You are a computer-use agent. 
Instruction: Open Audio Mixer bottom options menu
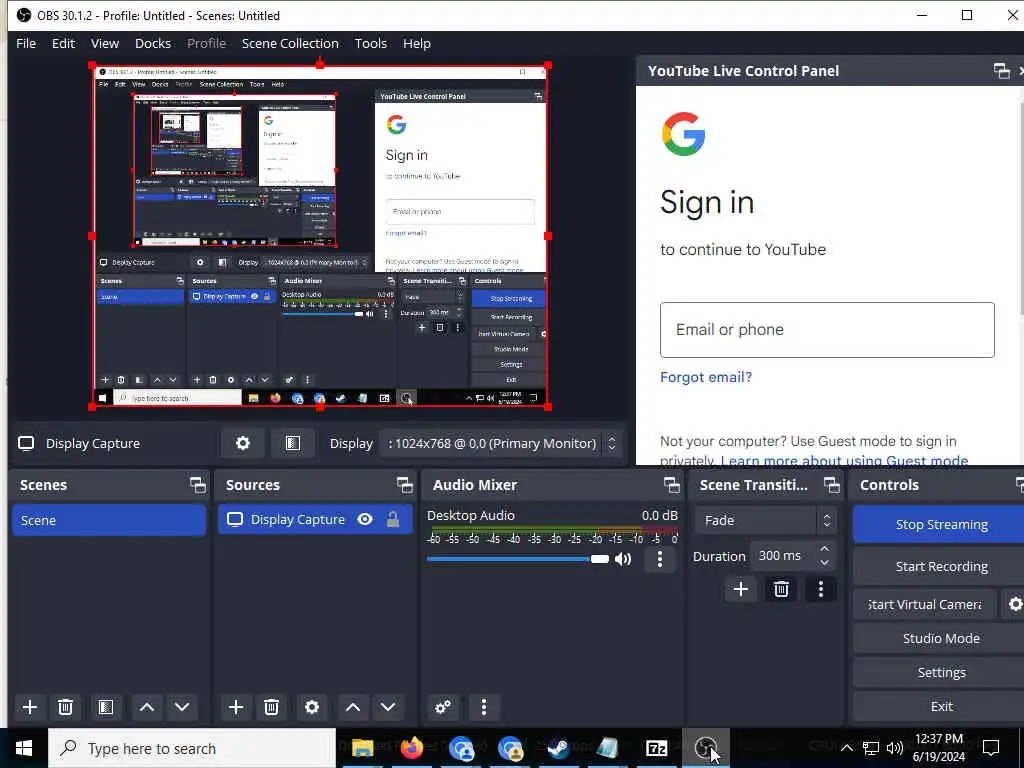click(x=484, y=707)
